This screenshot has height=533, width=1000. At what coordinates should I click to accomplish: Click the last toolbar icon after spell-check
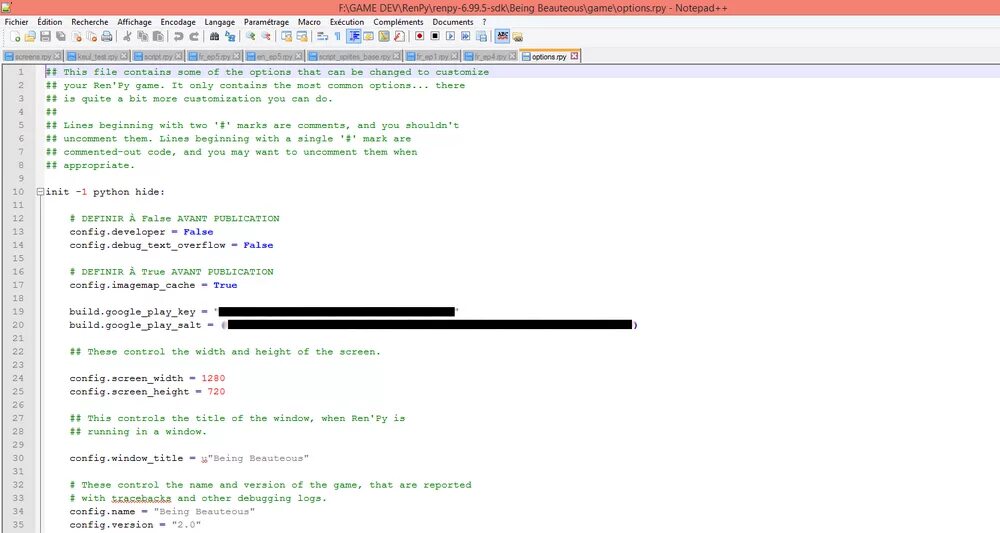[518, 36]
